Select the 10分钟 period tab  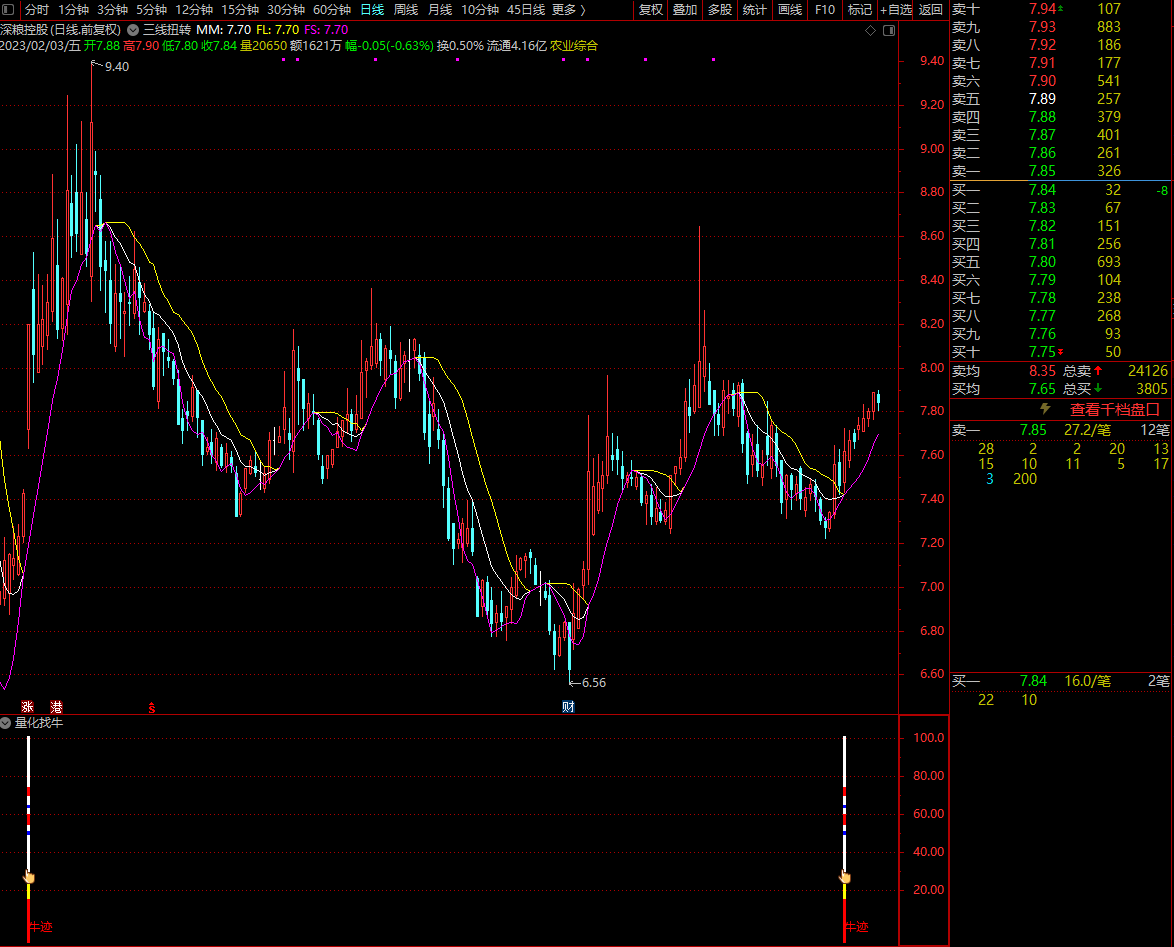click(x=480, y=10)
